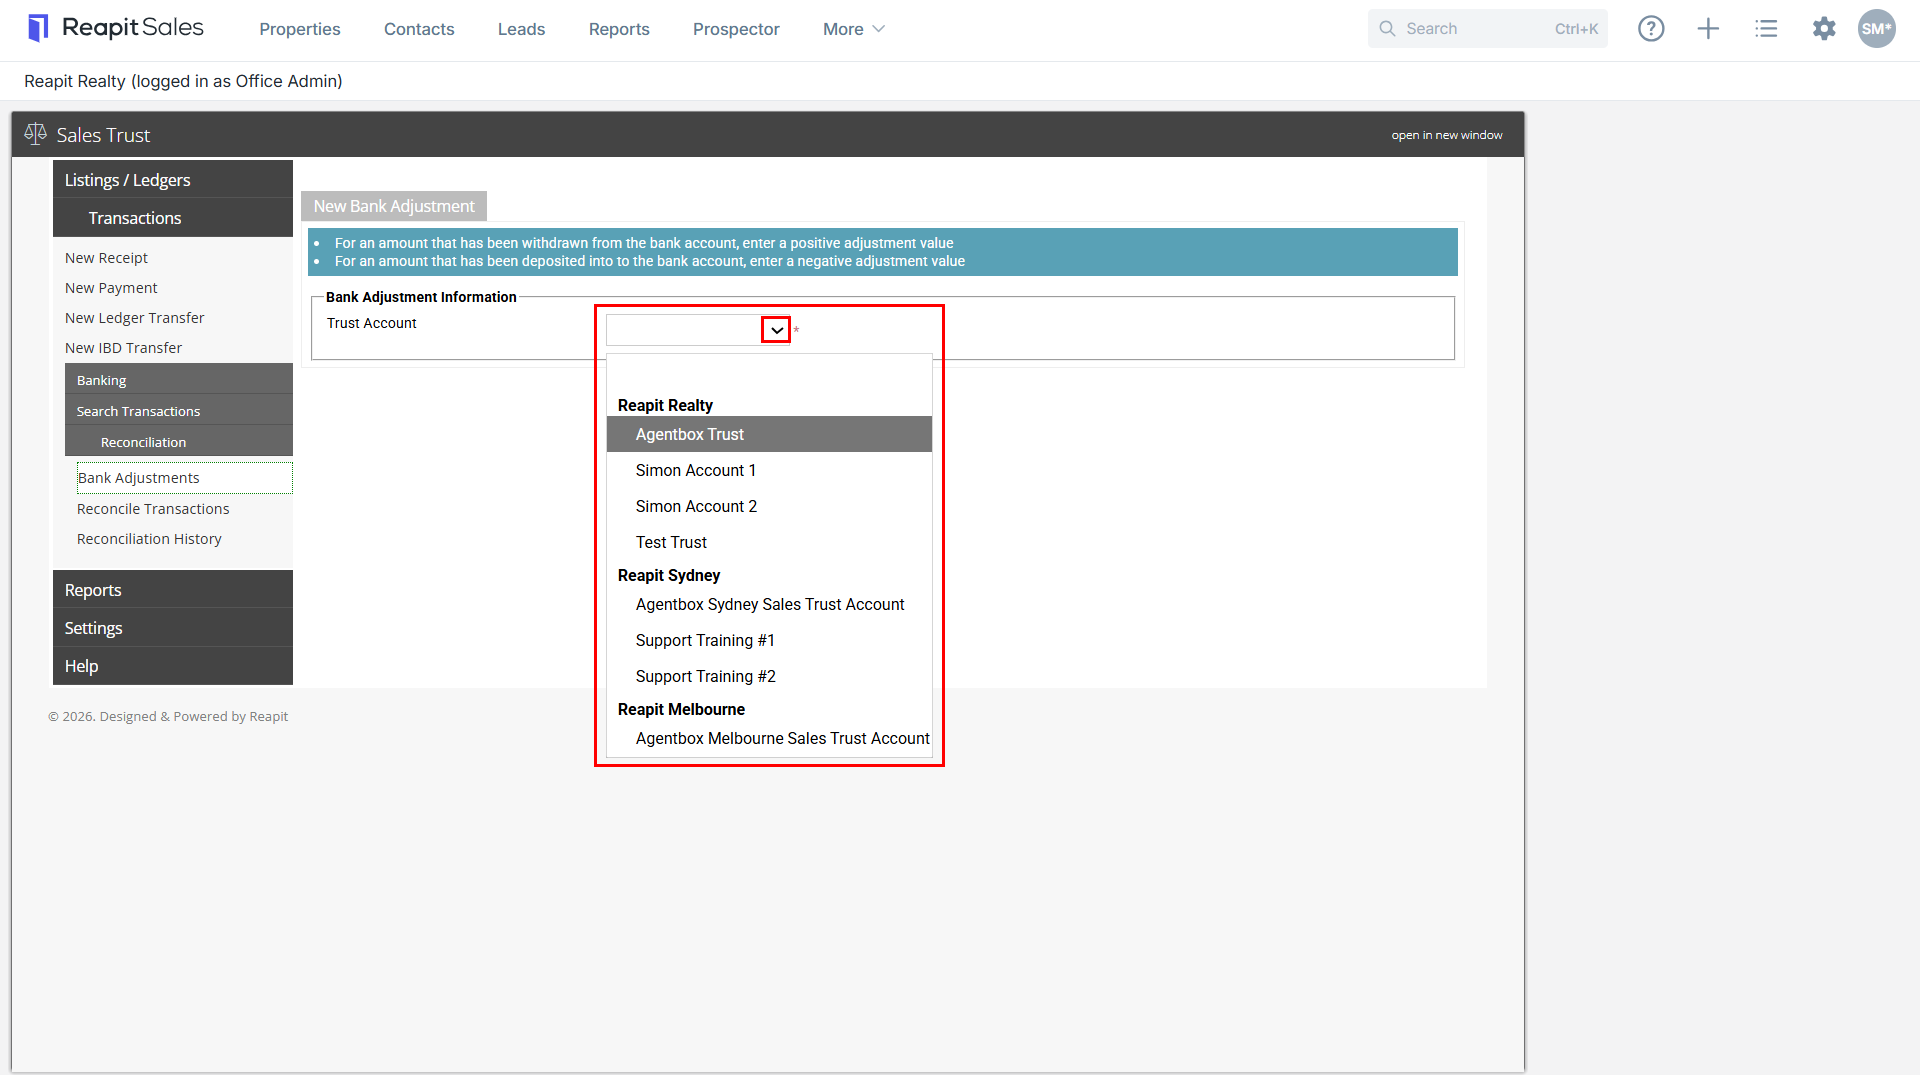Expand Listings / Ledgers sidebar section
This screenshot has height=1080, width=1920.
[x=173, y=179]
